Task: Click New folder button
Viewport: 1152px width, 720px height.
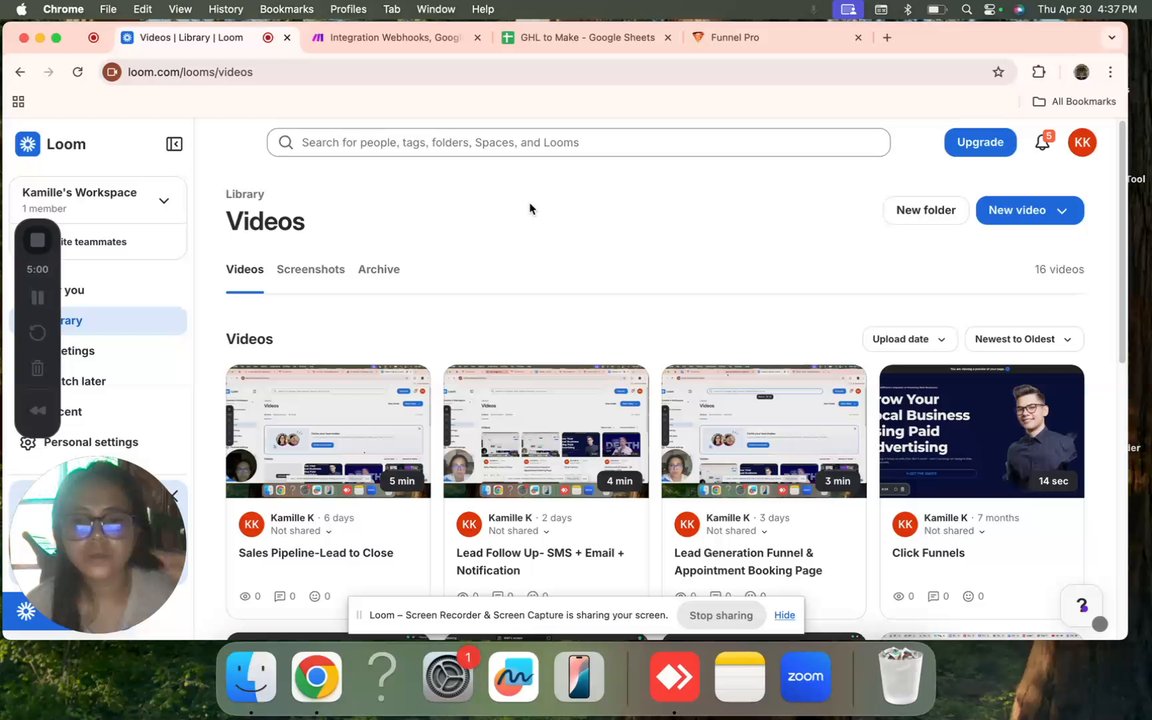Action: (926, 211)
